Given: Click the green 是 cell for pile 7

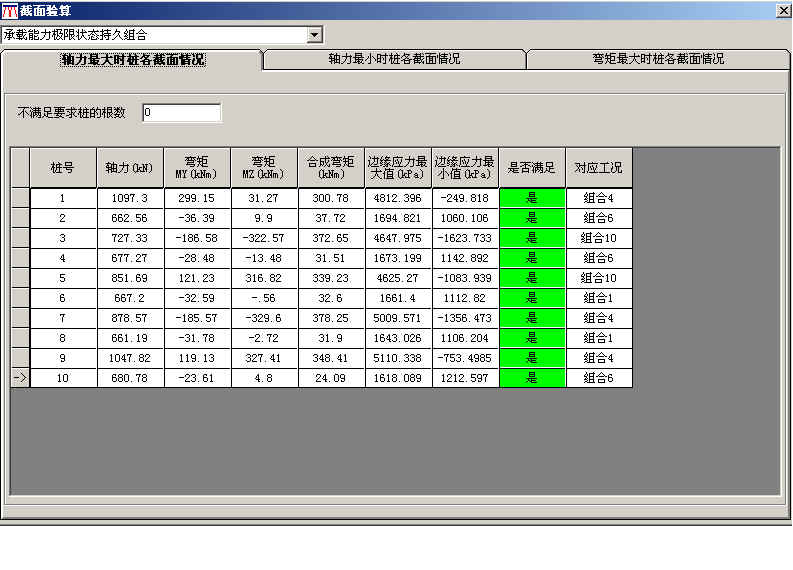Looking at the screenshot, I should pyautogui.click(x=532, y=318).
